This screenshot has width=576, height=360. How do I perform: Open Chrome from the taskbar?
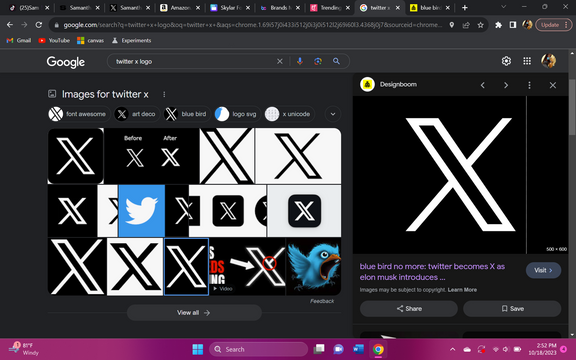tap(378, 349)
